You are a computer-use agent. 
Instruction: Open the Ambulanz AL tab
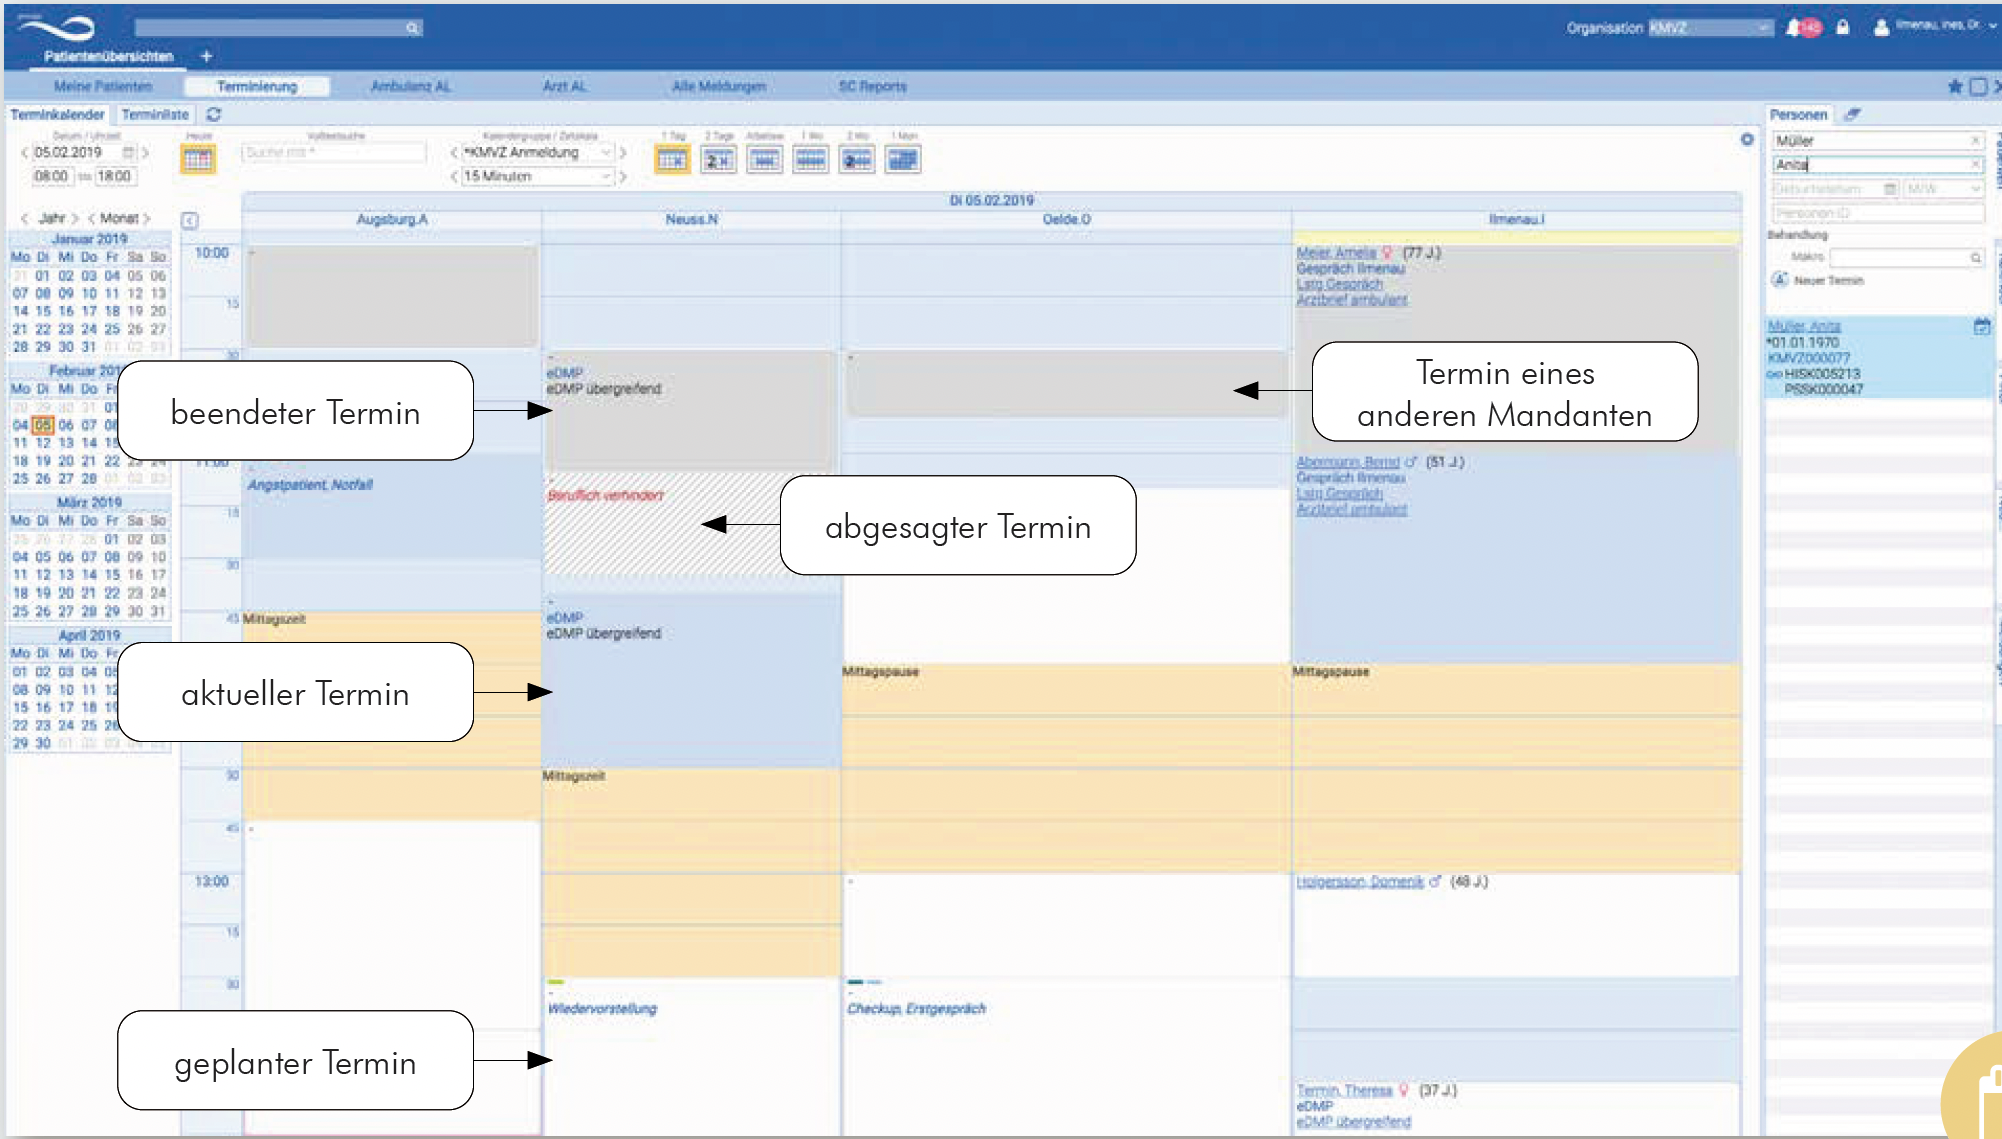(410, 87)
